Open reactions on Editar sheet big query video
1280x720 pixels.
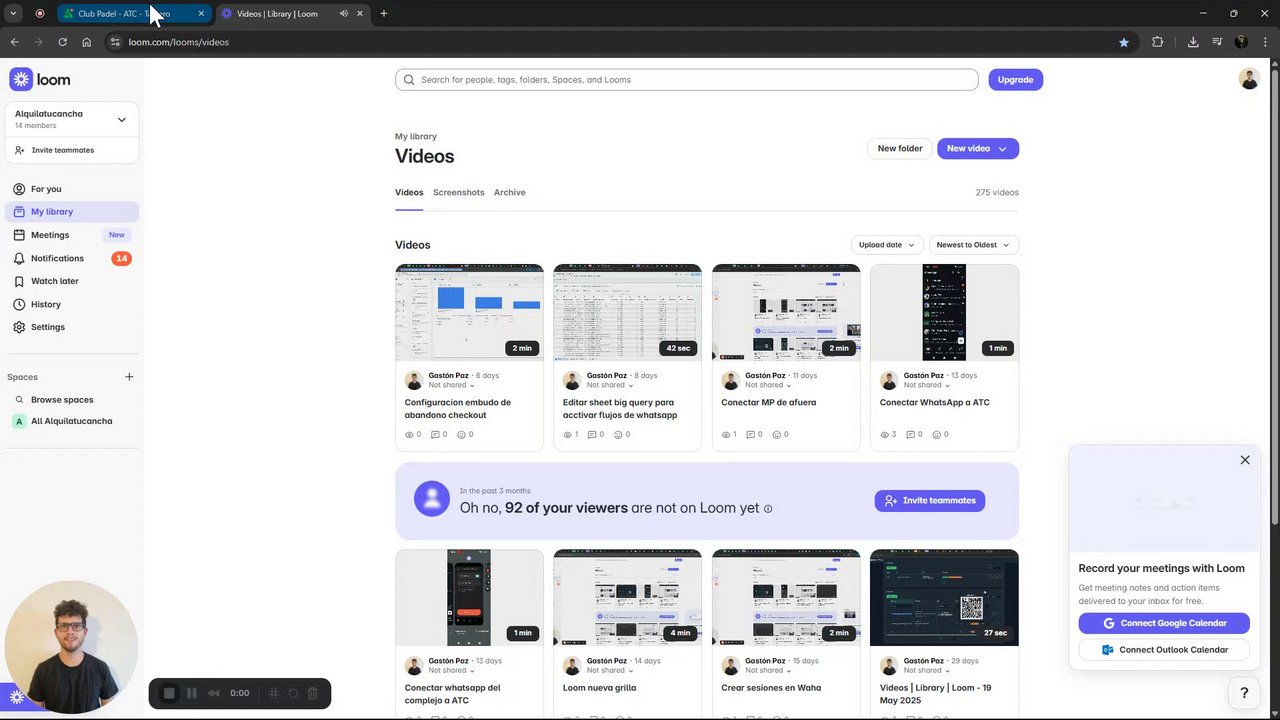click(x=624, y=435)
